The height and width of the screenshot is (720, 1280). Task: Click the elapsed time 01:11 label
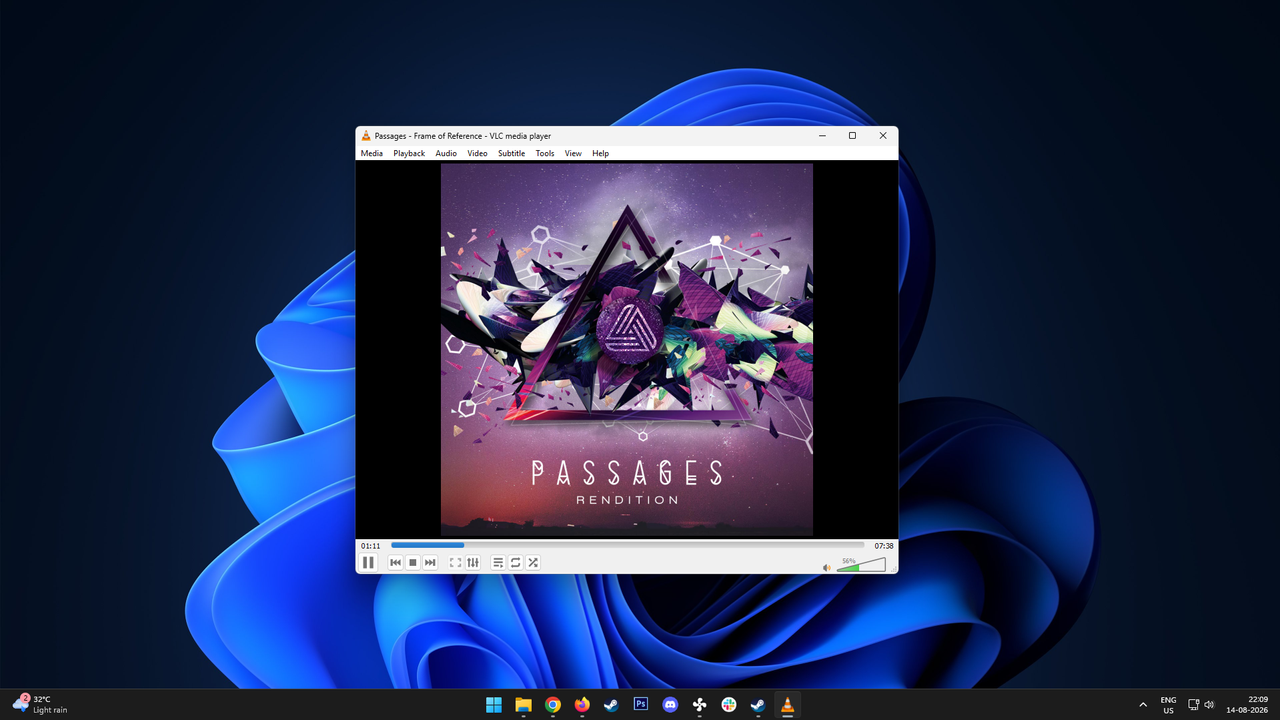(371, 546)
